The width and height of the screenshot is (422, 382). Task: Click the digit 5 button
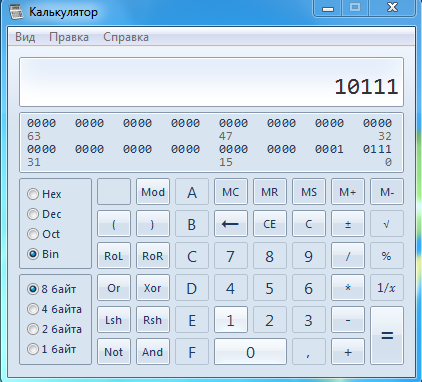coord(270,288)
